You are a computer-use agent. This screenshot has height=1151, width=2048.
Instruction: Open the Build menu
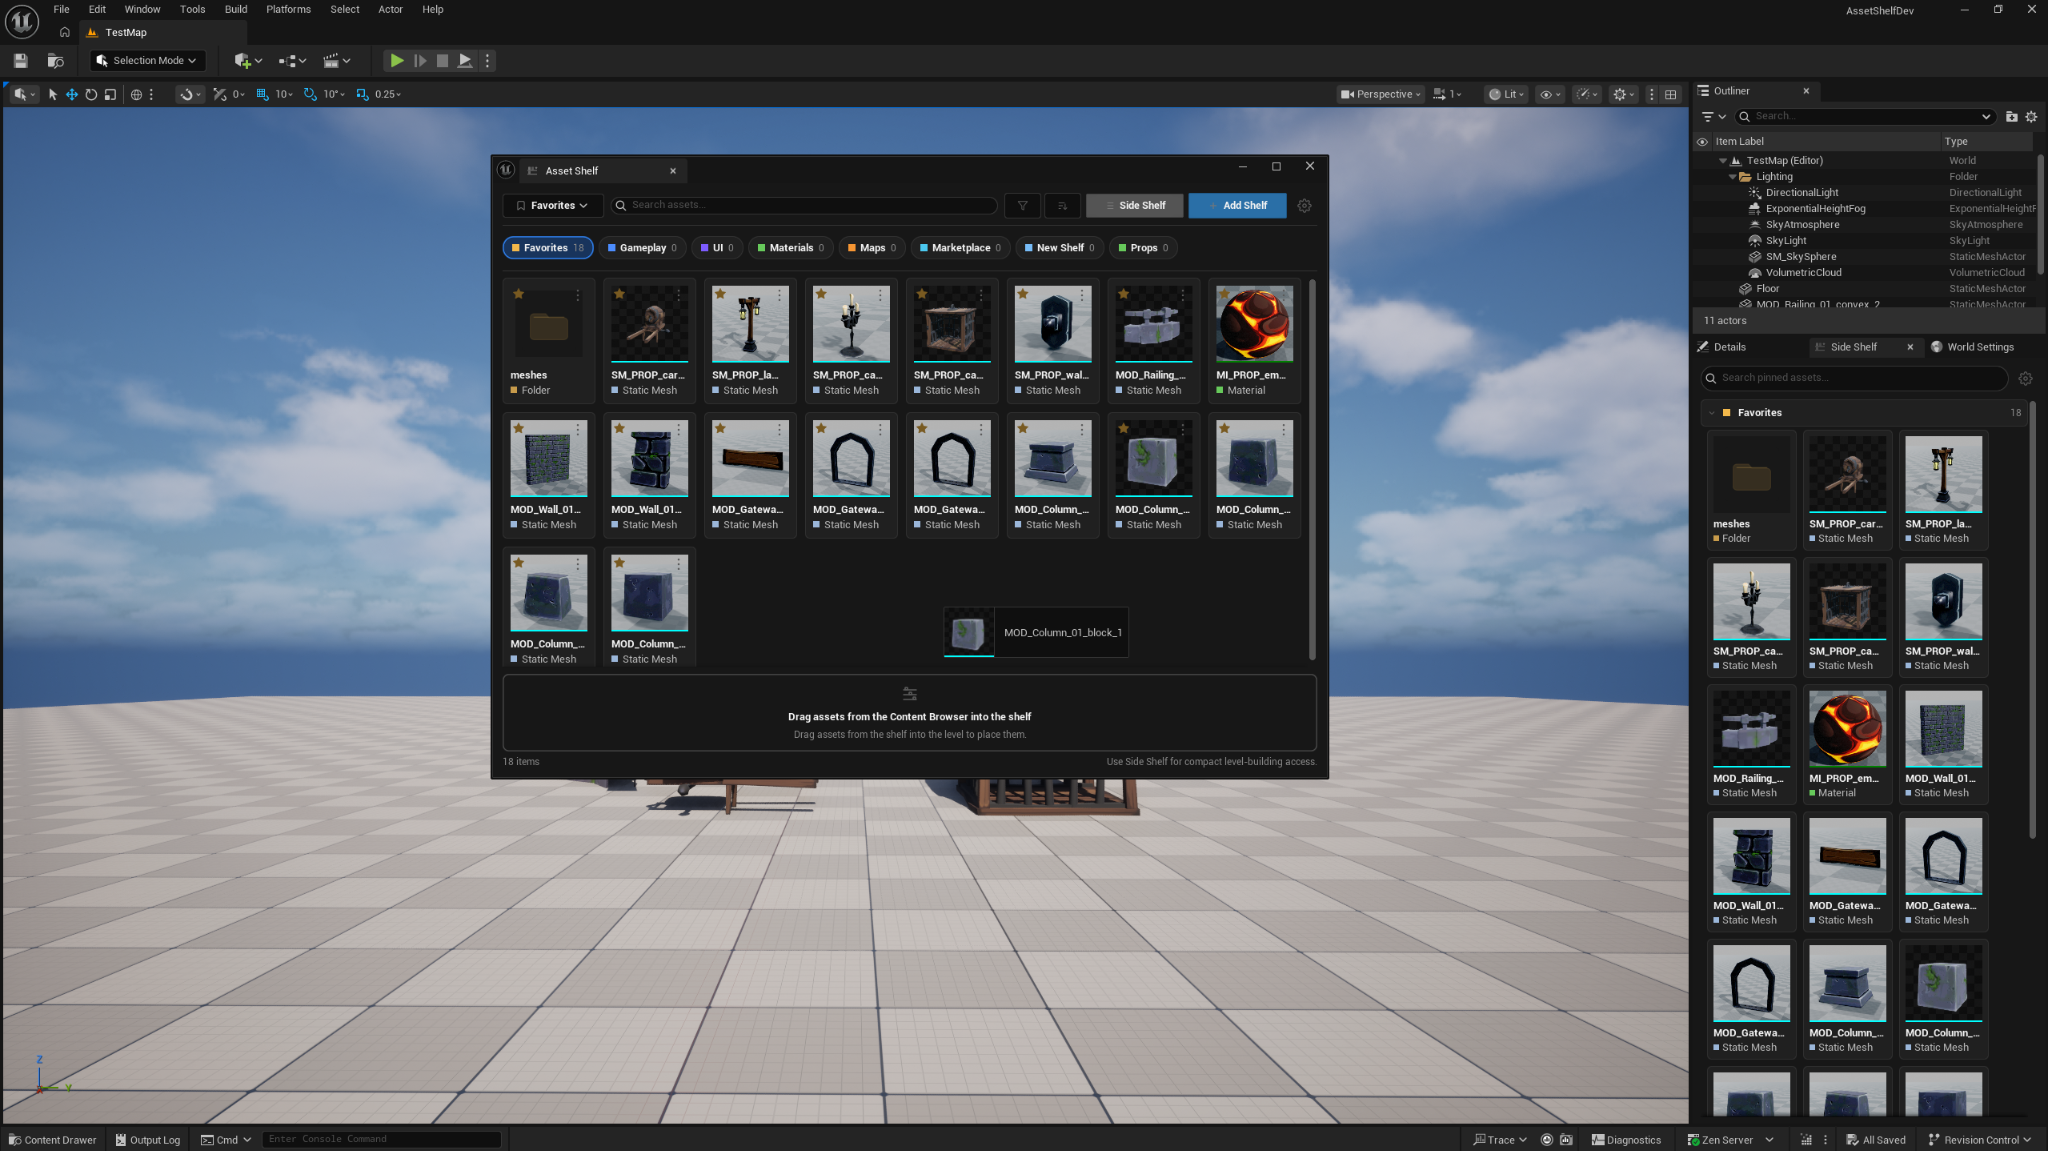(236, 9)
